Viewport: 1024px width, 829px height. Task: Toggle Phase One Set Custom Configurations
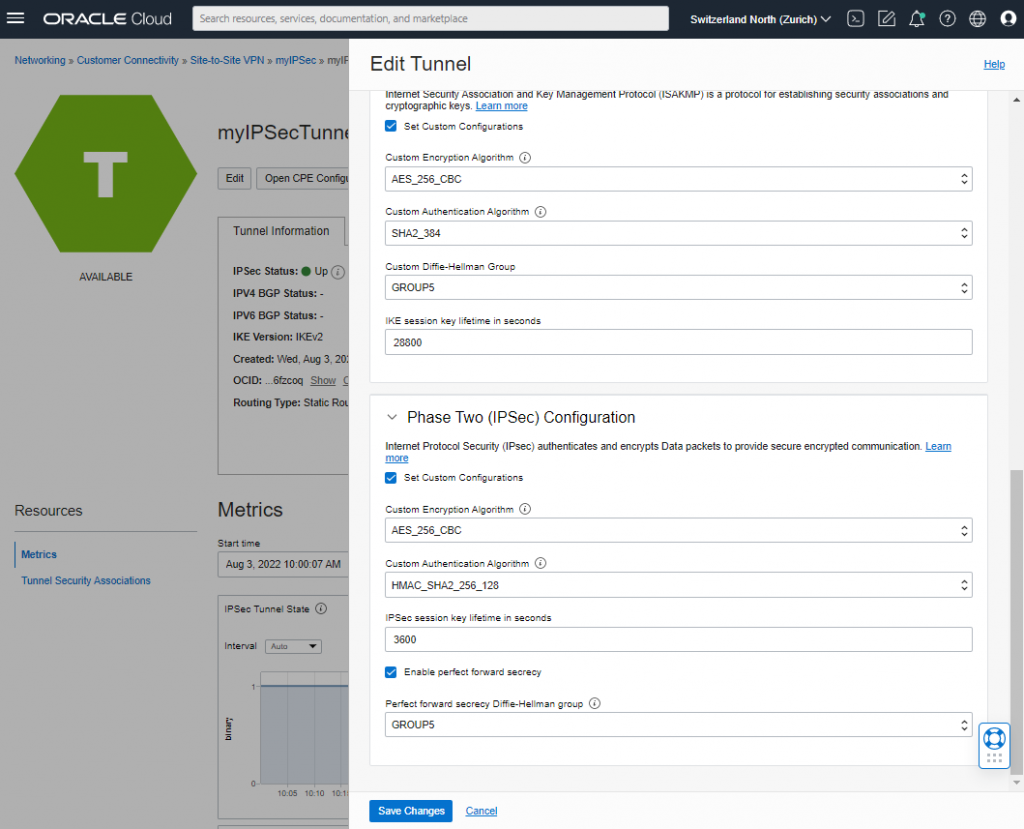(x=391, y=126)
